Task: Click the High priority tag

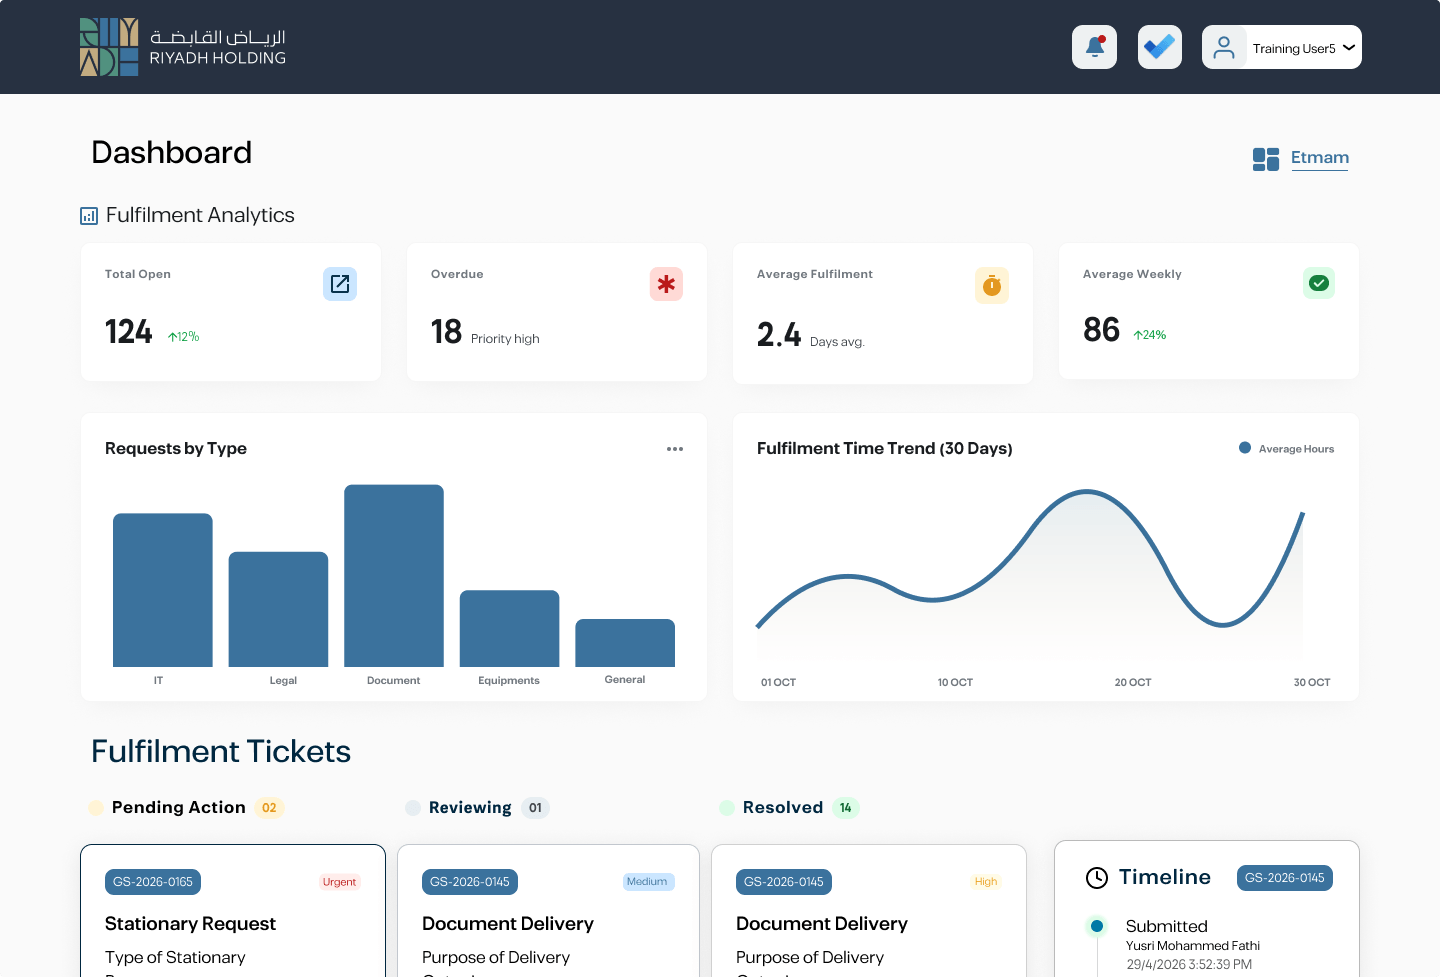Action: [x=986, y=882]
